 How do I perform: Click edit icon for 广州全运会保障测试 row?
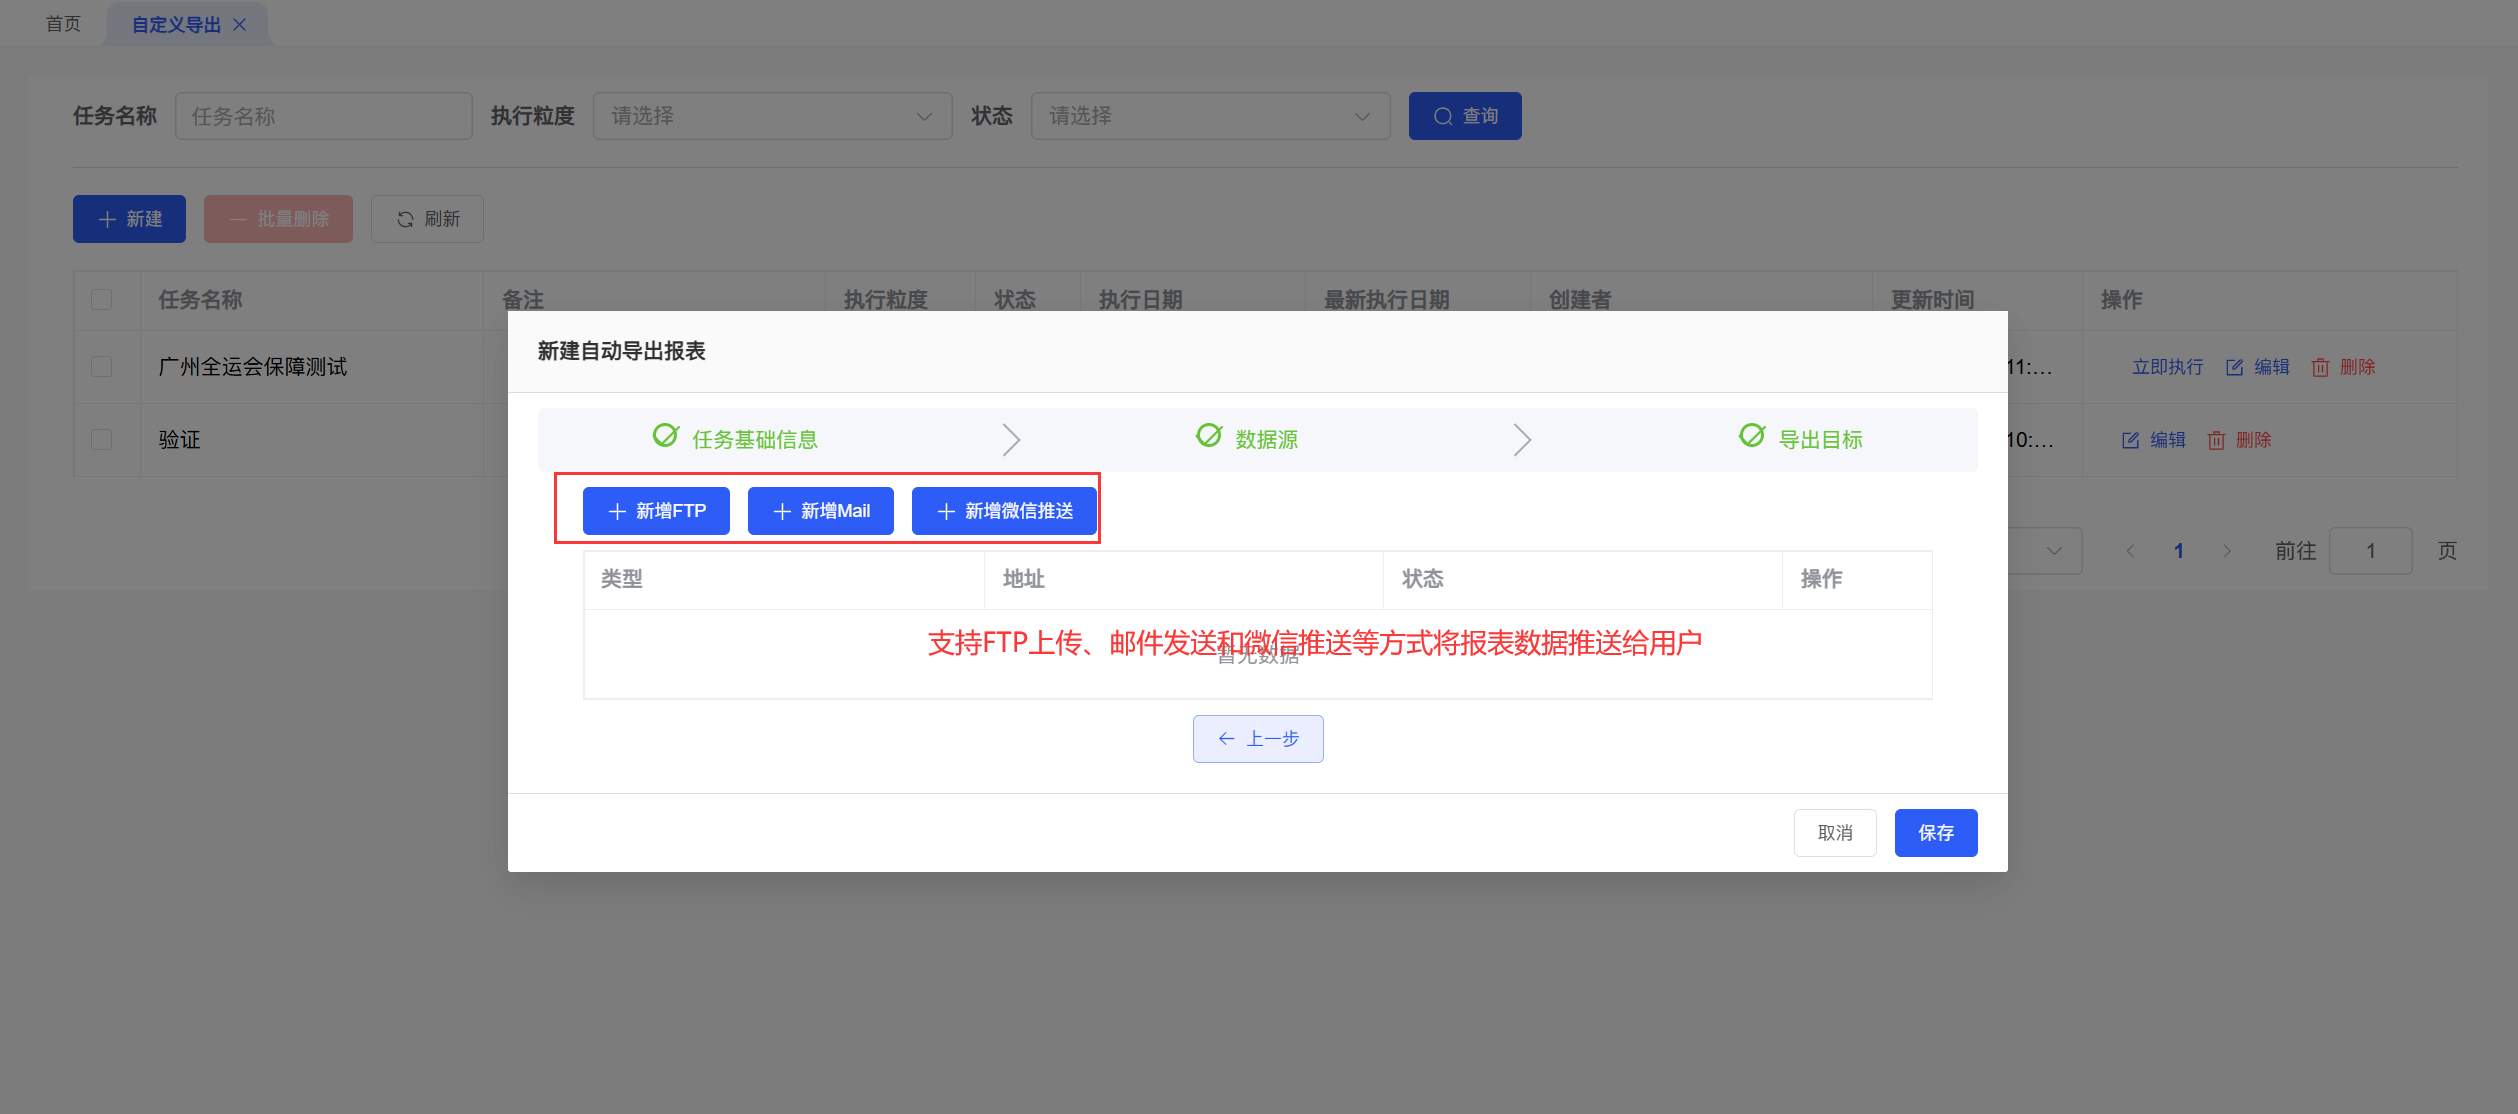2234,368
